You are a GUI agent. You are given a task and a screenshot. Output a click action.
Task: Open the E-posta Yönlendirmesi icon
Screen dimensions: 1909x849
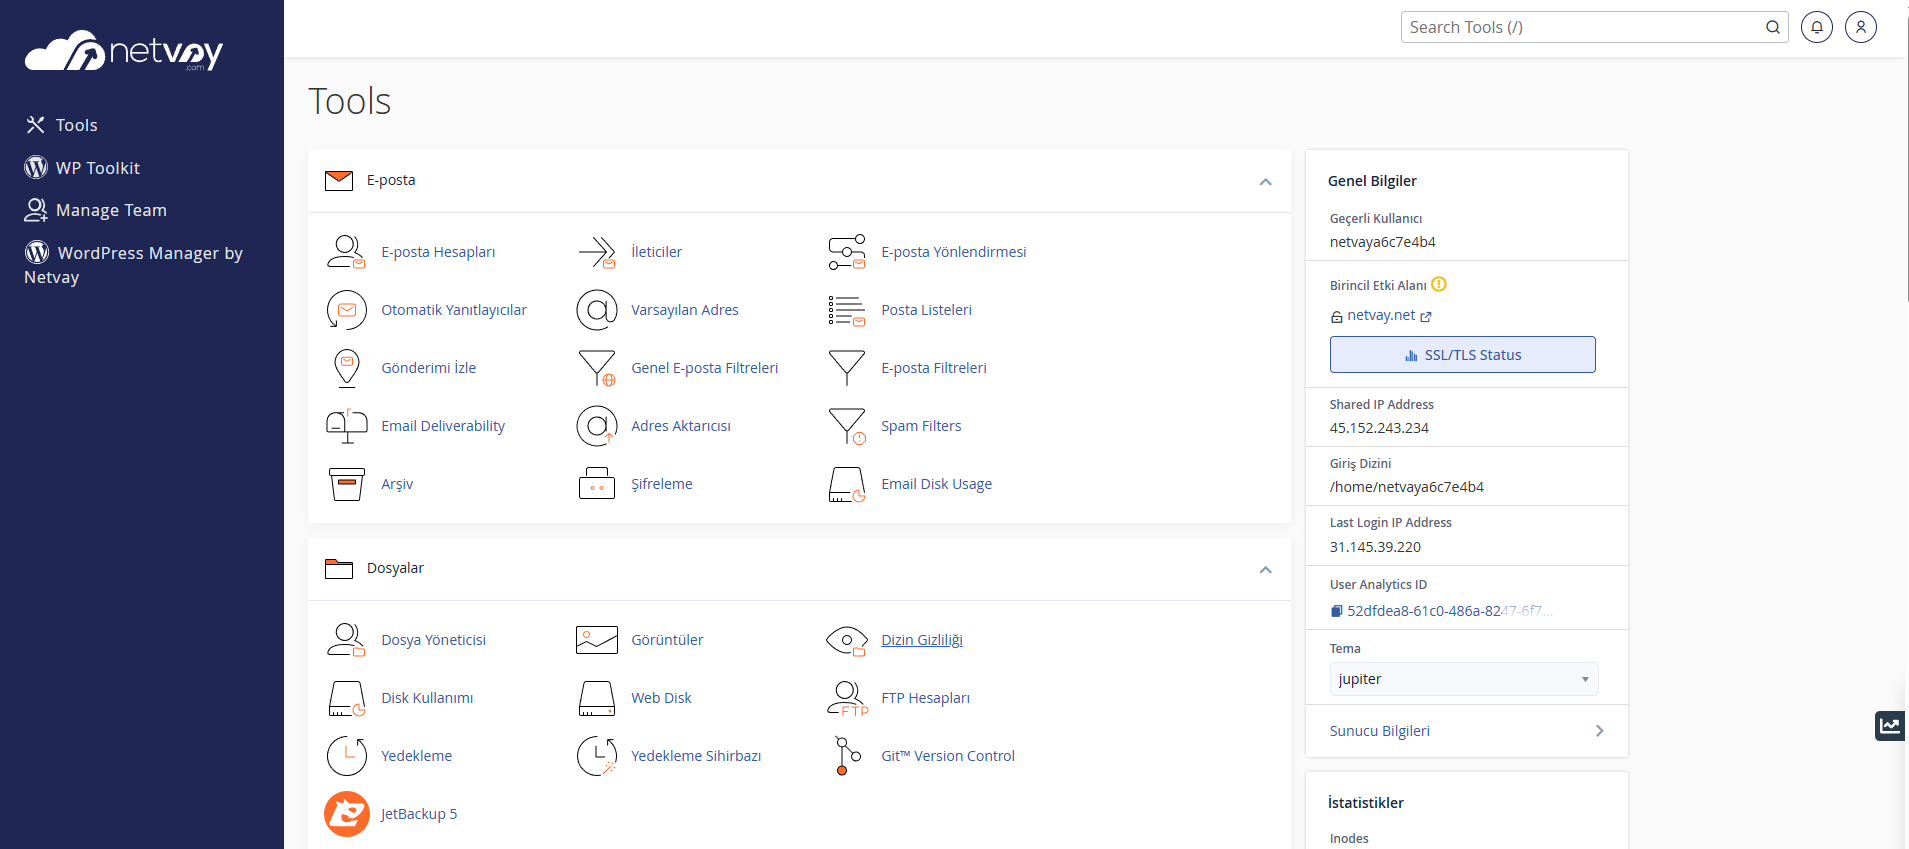click(x=847, y=252)
